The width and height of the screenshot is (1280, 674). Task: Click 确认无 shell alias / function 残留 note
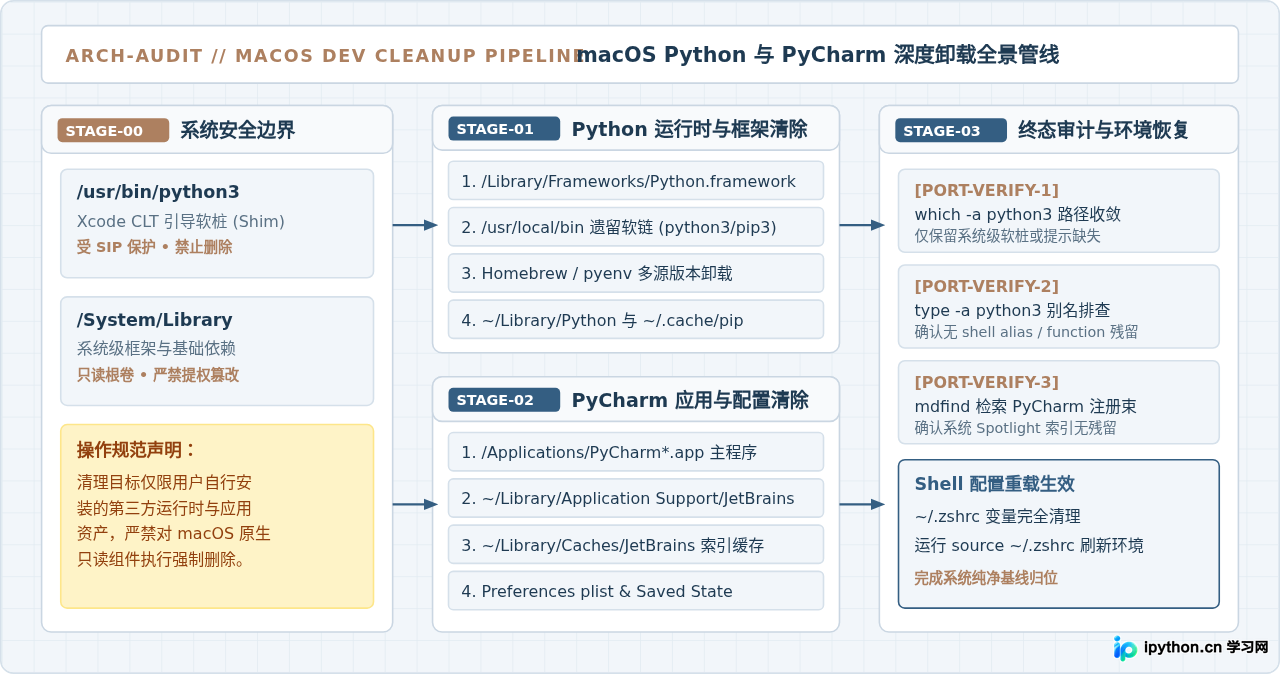(x=1026, y=332)
